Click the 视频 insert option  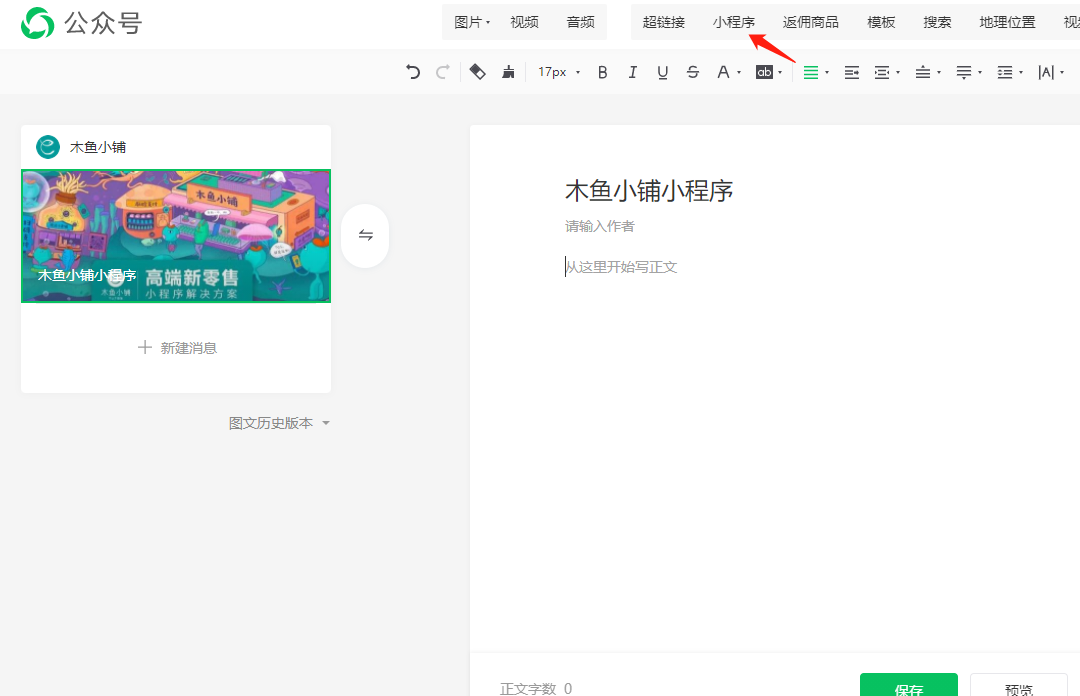click(x=524, y=22)
